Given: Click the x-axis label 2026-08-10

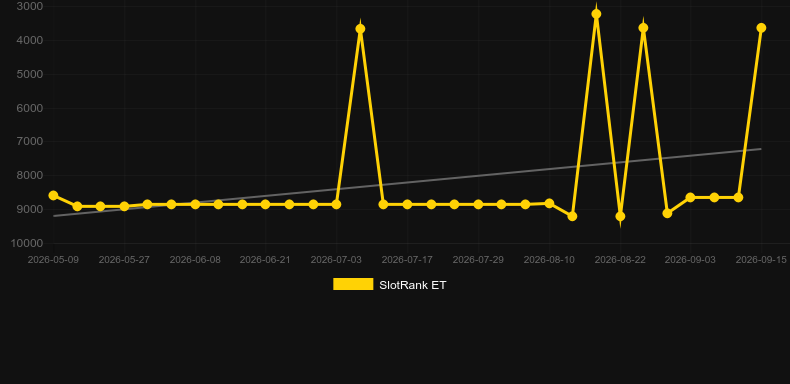Looking at the screenshot, I should pos(549,260).
